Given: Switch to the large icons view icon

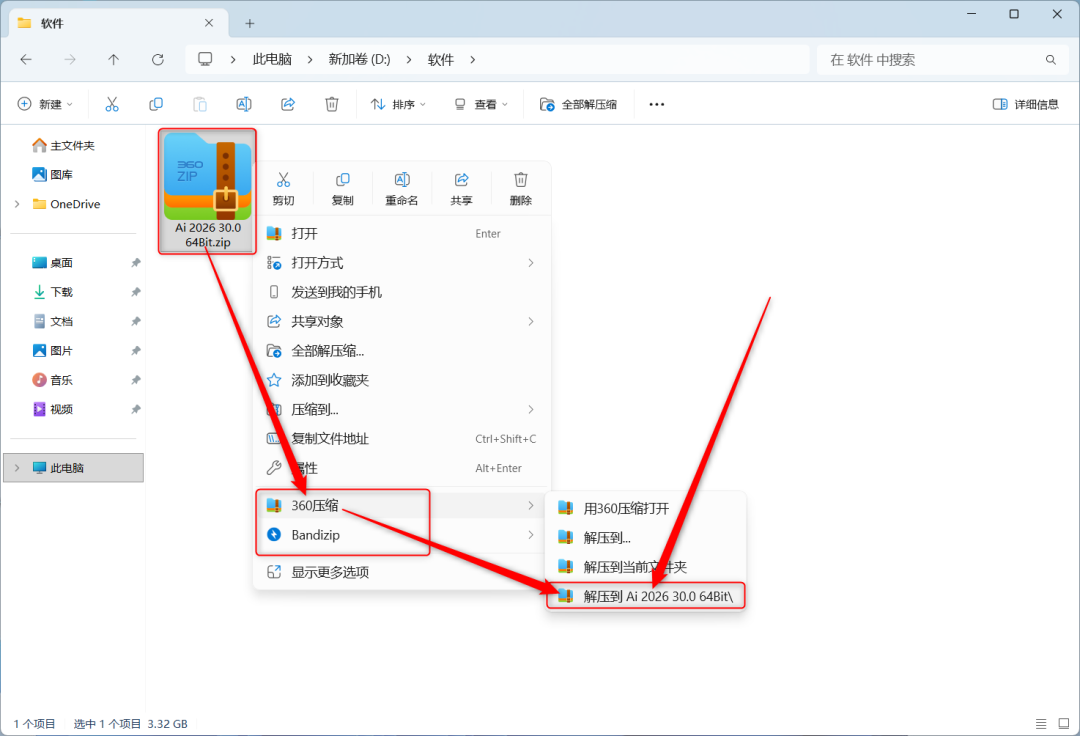Looking at the screenshot, I should point(1064,724).
